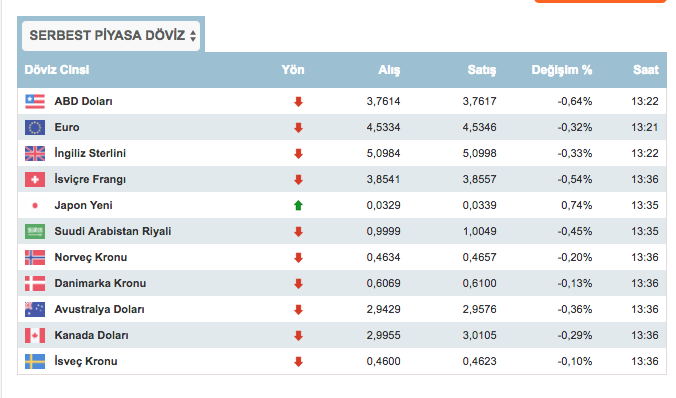Image resolution: width=676 pixels, height=398 pixels.
Task: Click the Japan flag icon
Action: point(35,206)
